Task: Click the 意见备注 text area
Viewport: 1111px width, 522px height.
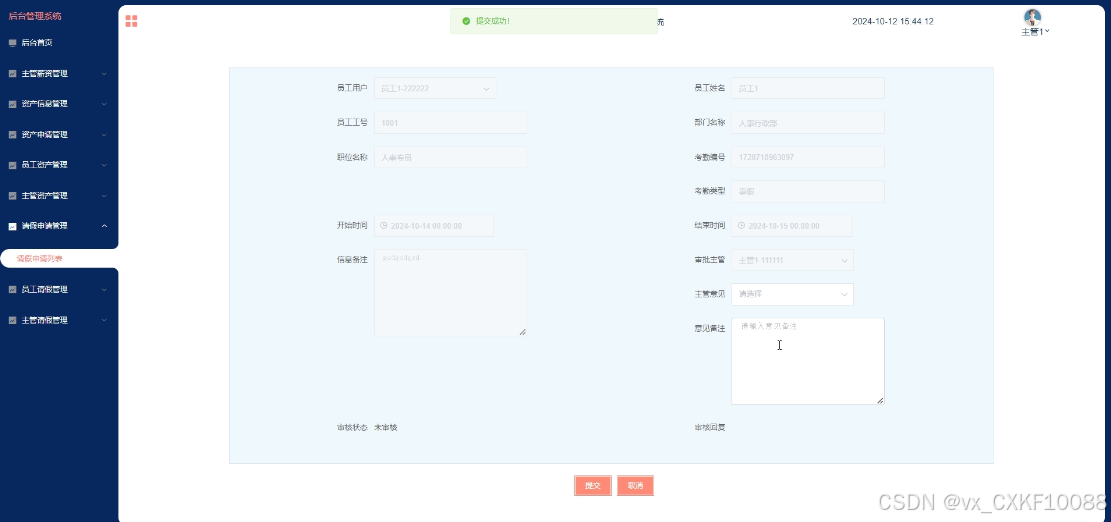Action: tap(808, 361)
